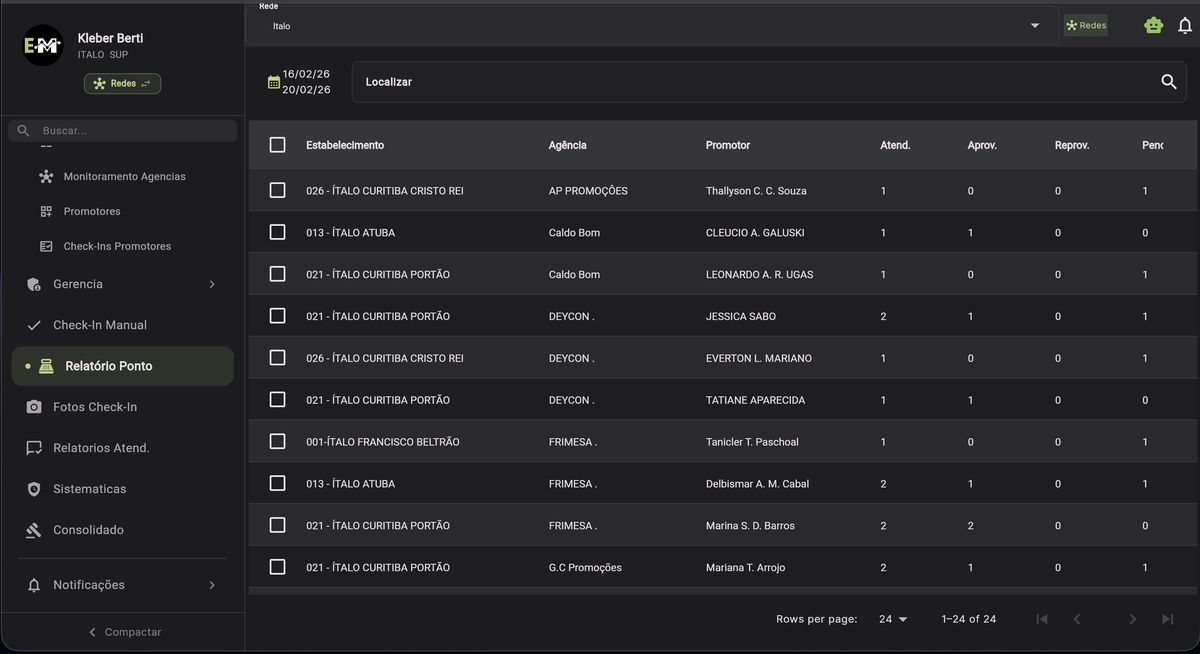The width and height of the screenshot is (1200, 654).
Task: Click the Redes button under user name
Action: coord(122,84)
